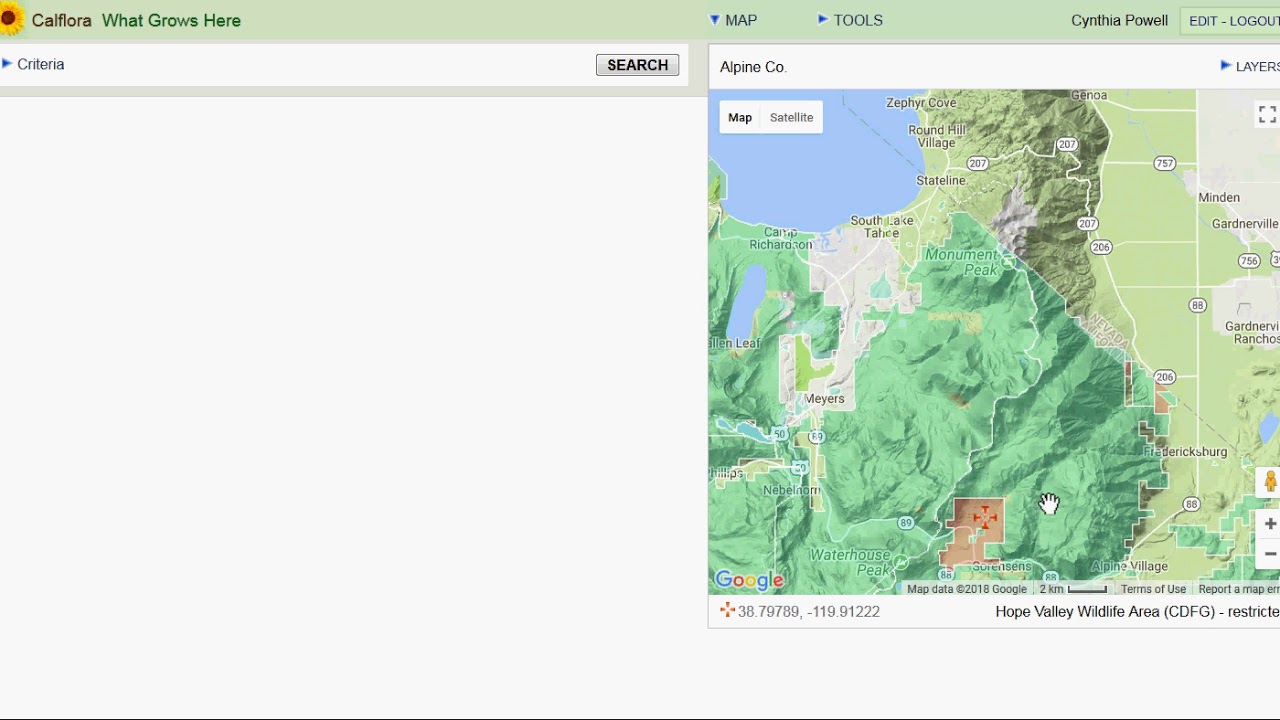Screen dimensions: 1280x720
Task: Click the Zephyr Cove label
Action: pos(921,102)
